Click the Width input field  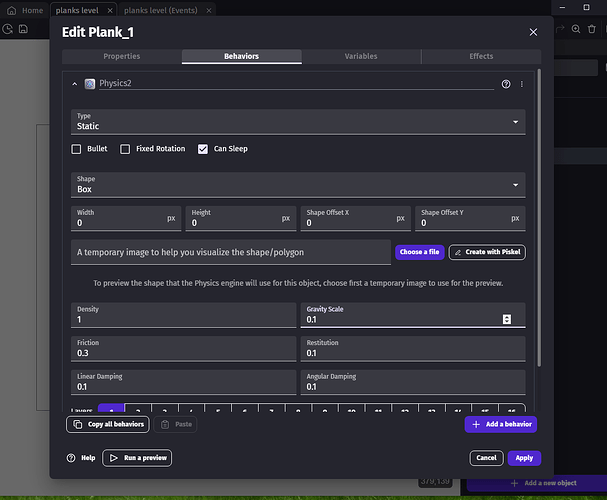pyautogui.click(x=126, y=219)
